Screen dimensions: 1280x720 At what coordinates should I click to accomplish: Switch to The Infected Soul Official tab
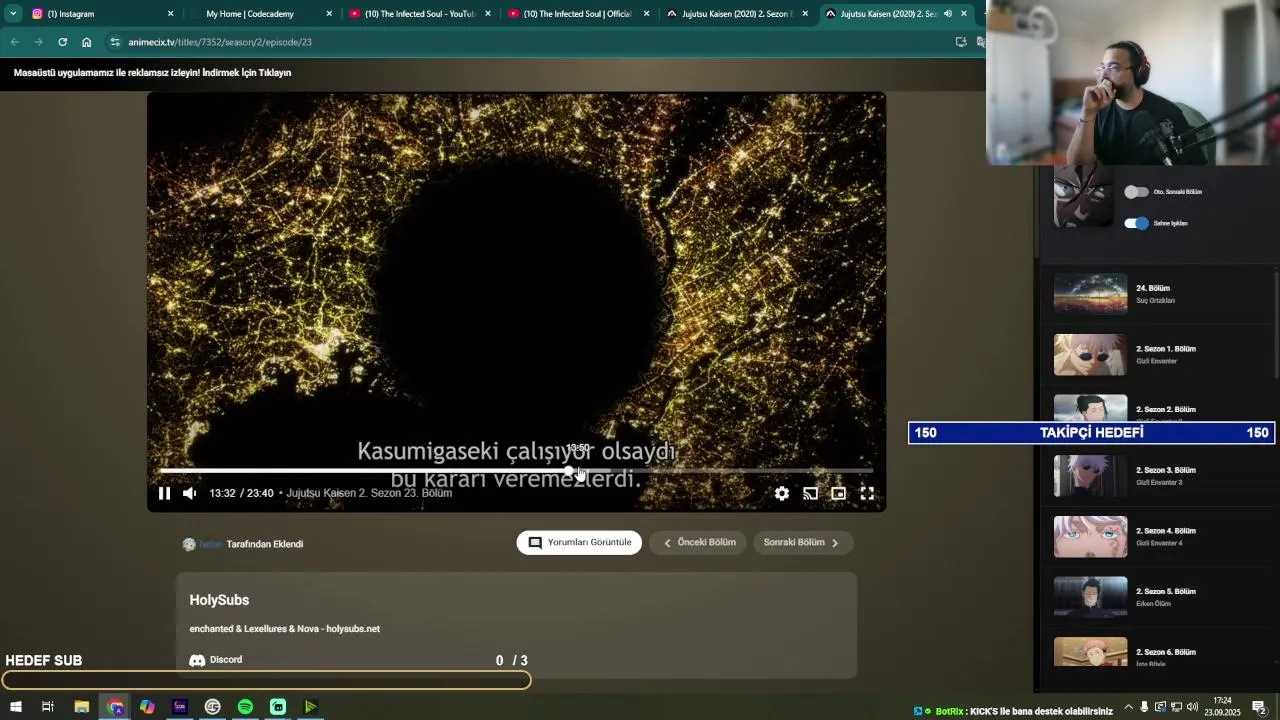point(577,14)
